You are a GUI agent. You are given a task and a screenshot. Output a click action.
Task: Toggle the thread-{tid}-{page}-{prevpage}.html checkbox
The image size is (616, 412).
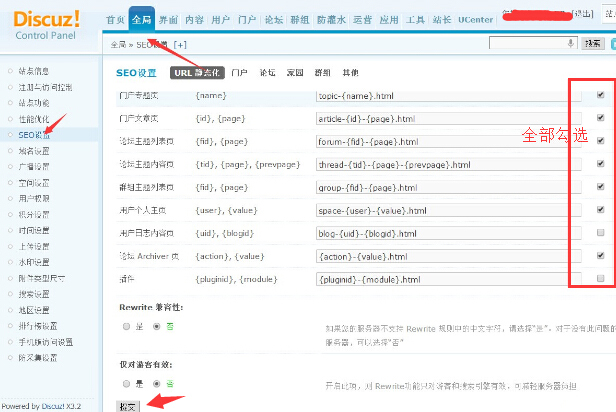coord(599,164)
